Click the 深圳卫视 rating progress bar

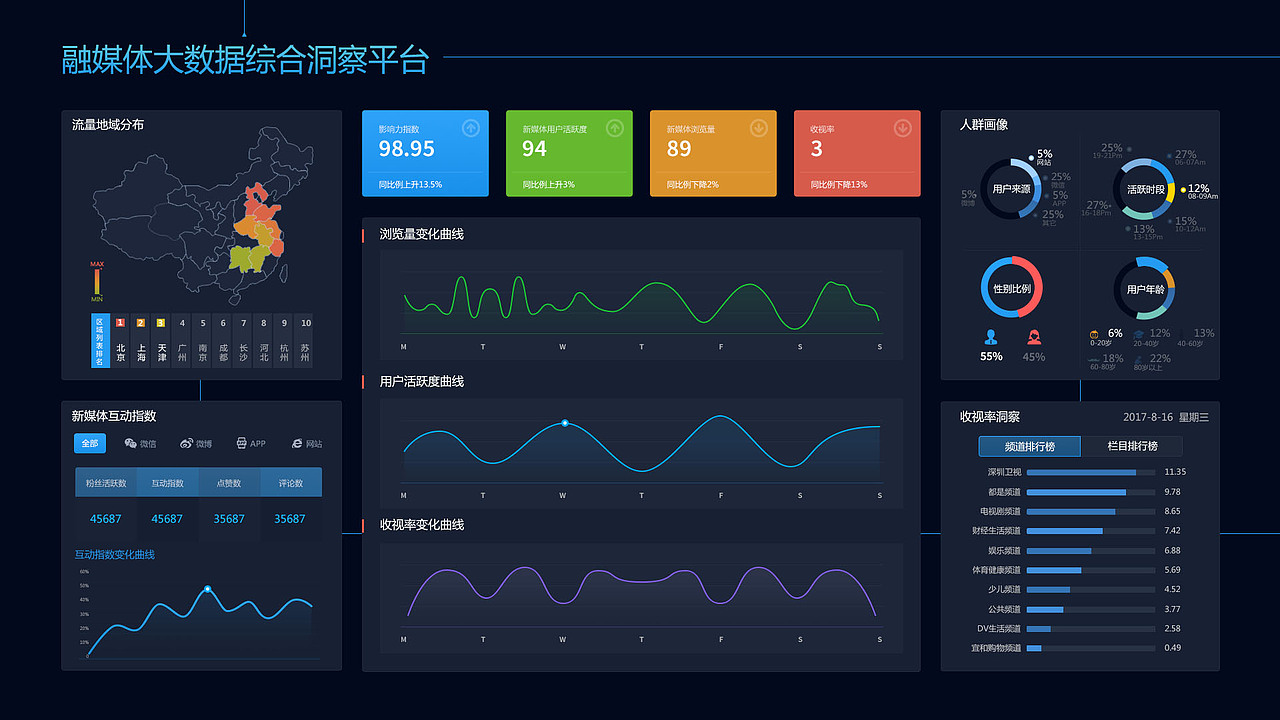coord(1090,473)
